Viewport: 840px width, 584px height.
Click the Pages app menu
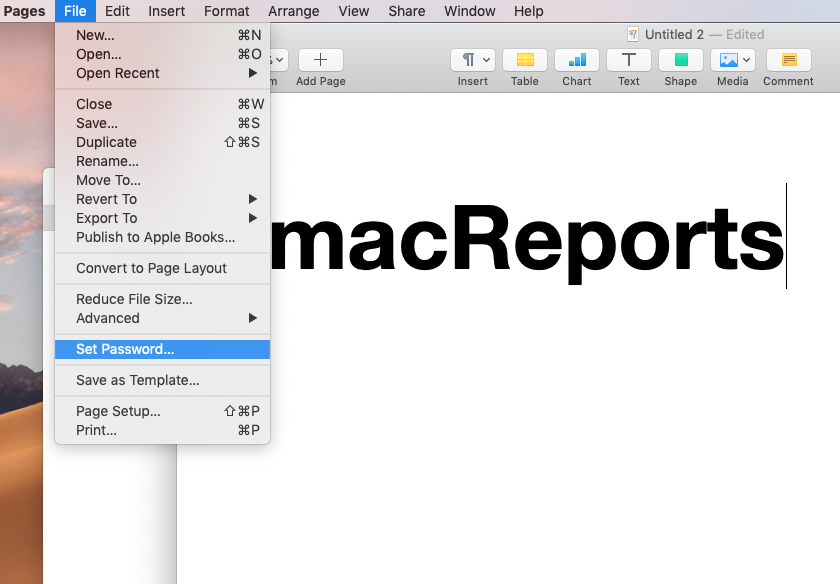tap(25, 11)
